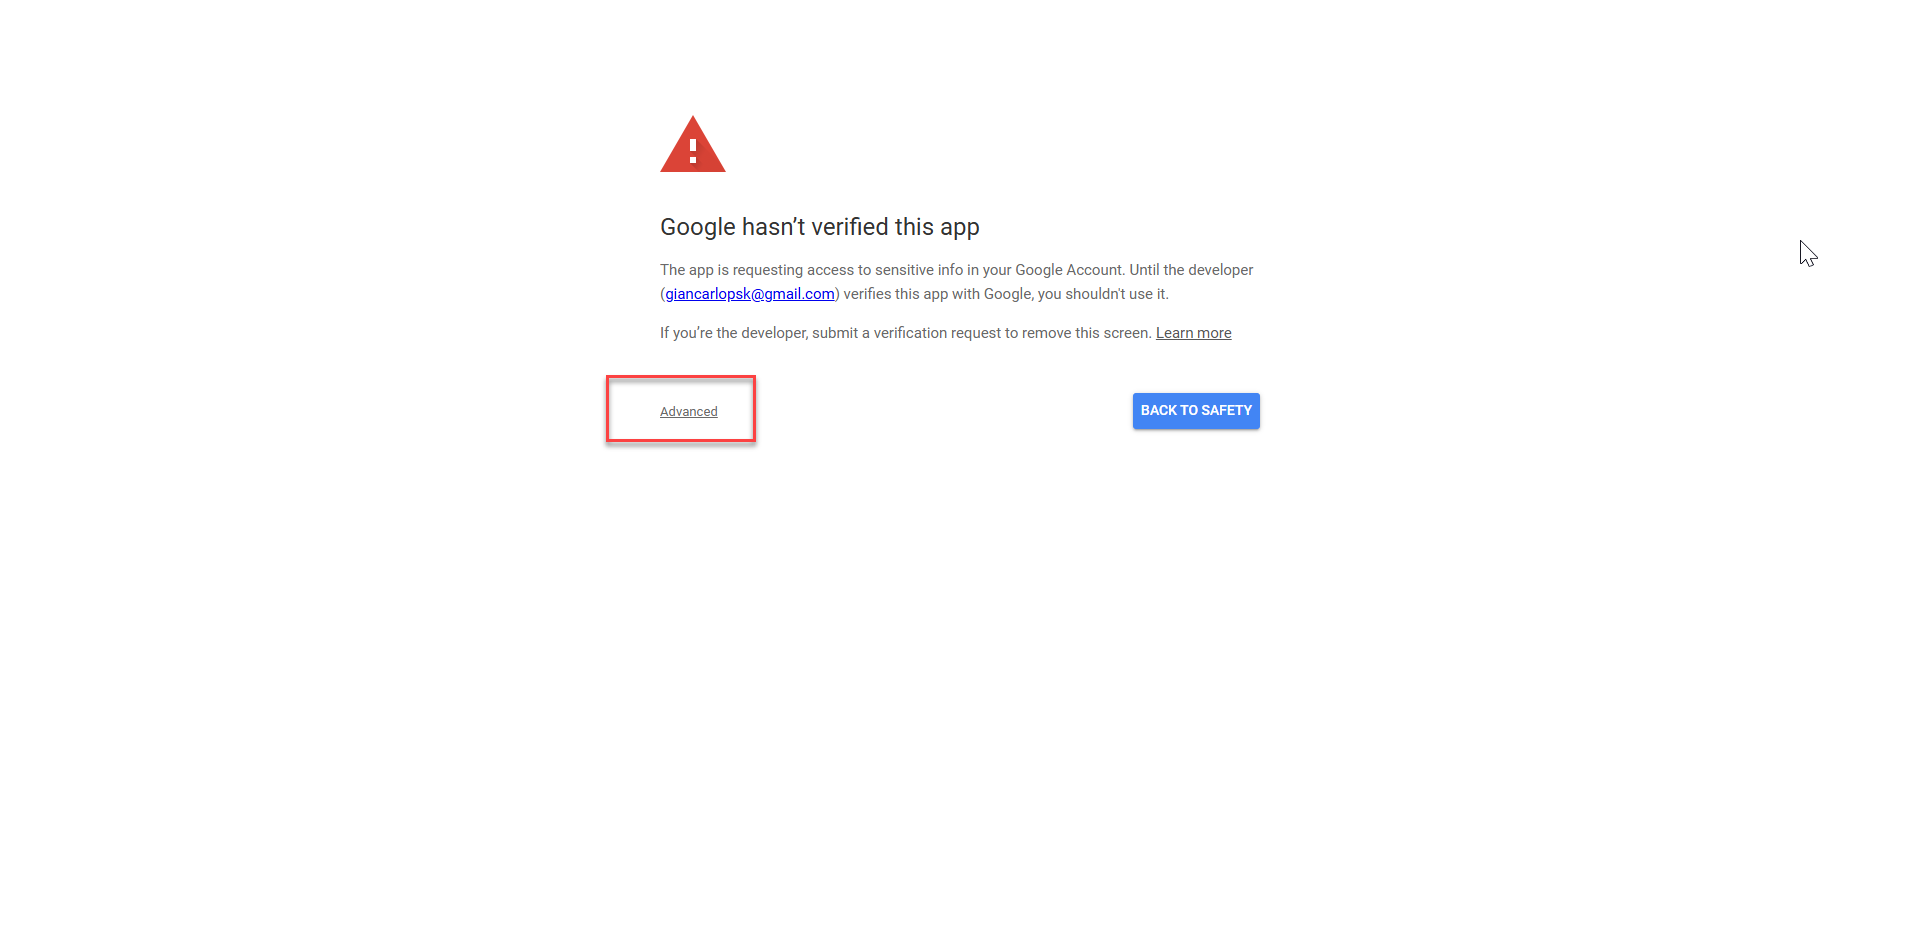Screen dimensions: 1920x951
Task: Click the words "verification request" in the text
Action: tap(937, 333)
